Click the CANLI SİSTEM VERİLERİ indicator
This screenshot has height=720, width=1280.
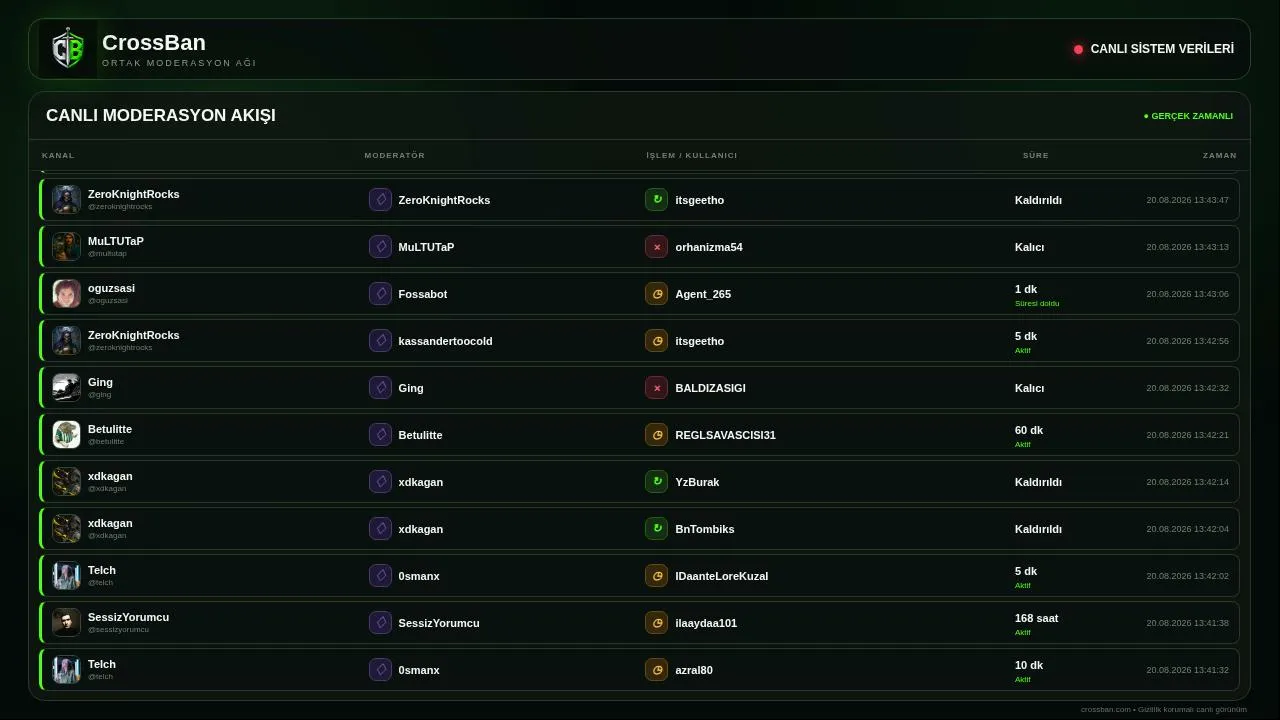(x=1153, y=49)
